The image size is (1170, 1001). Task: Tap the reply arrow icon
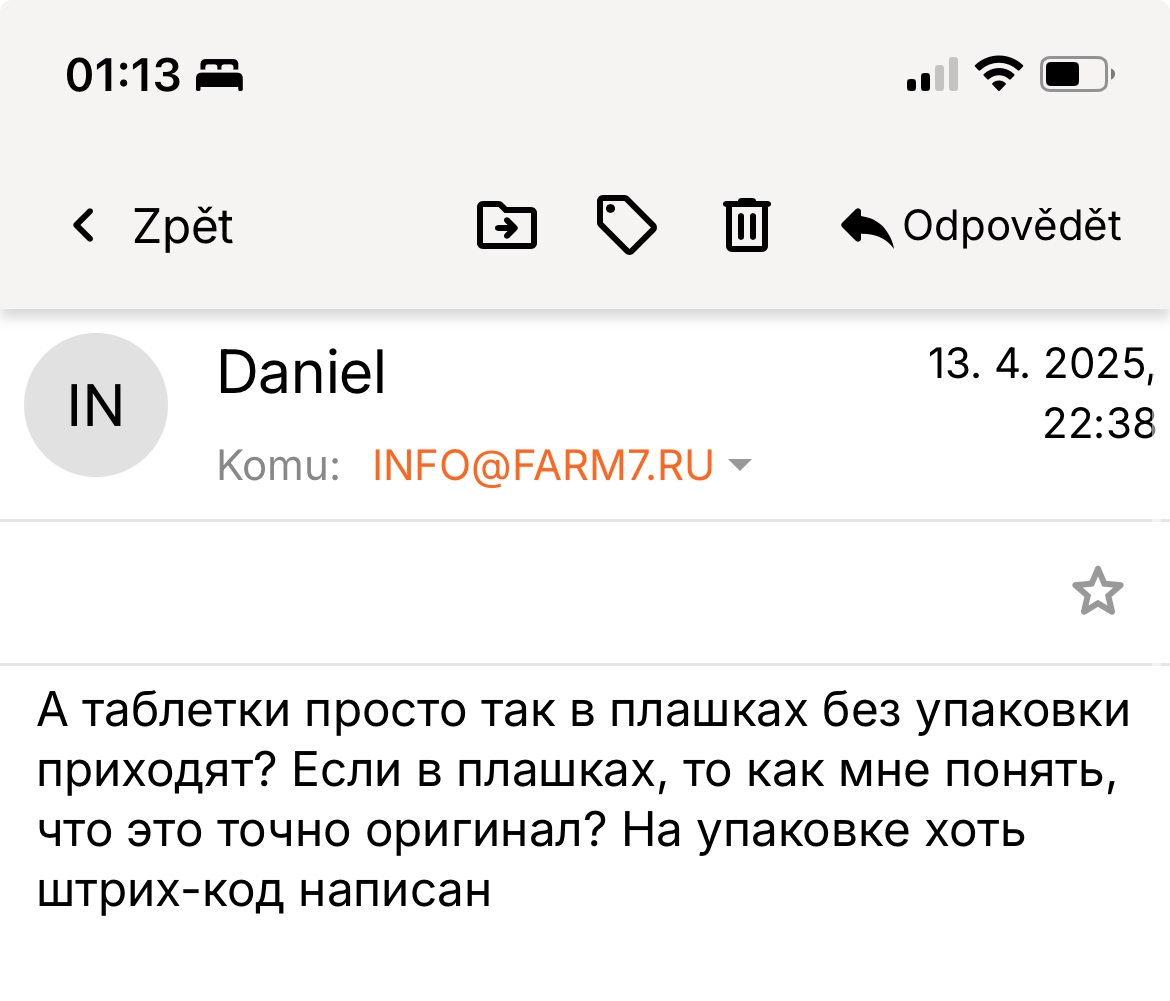click(867, 227)
